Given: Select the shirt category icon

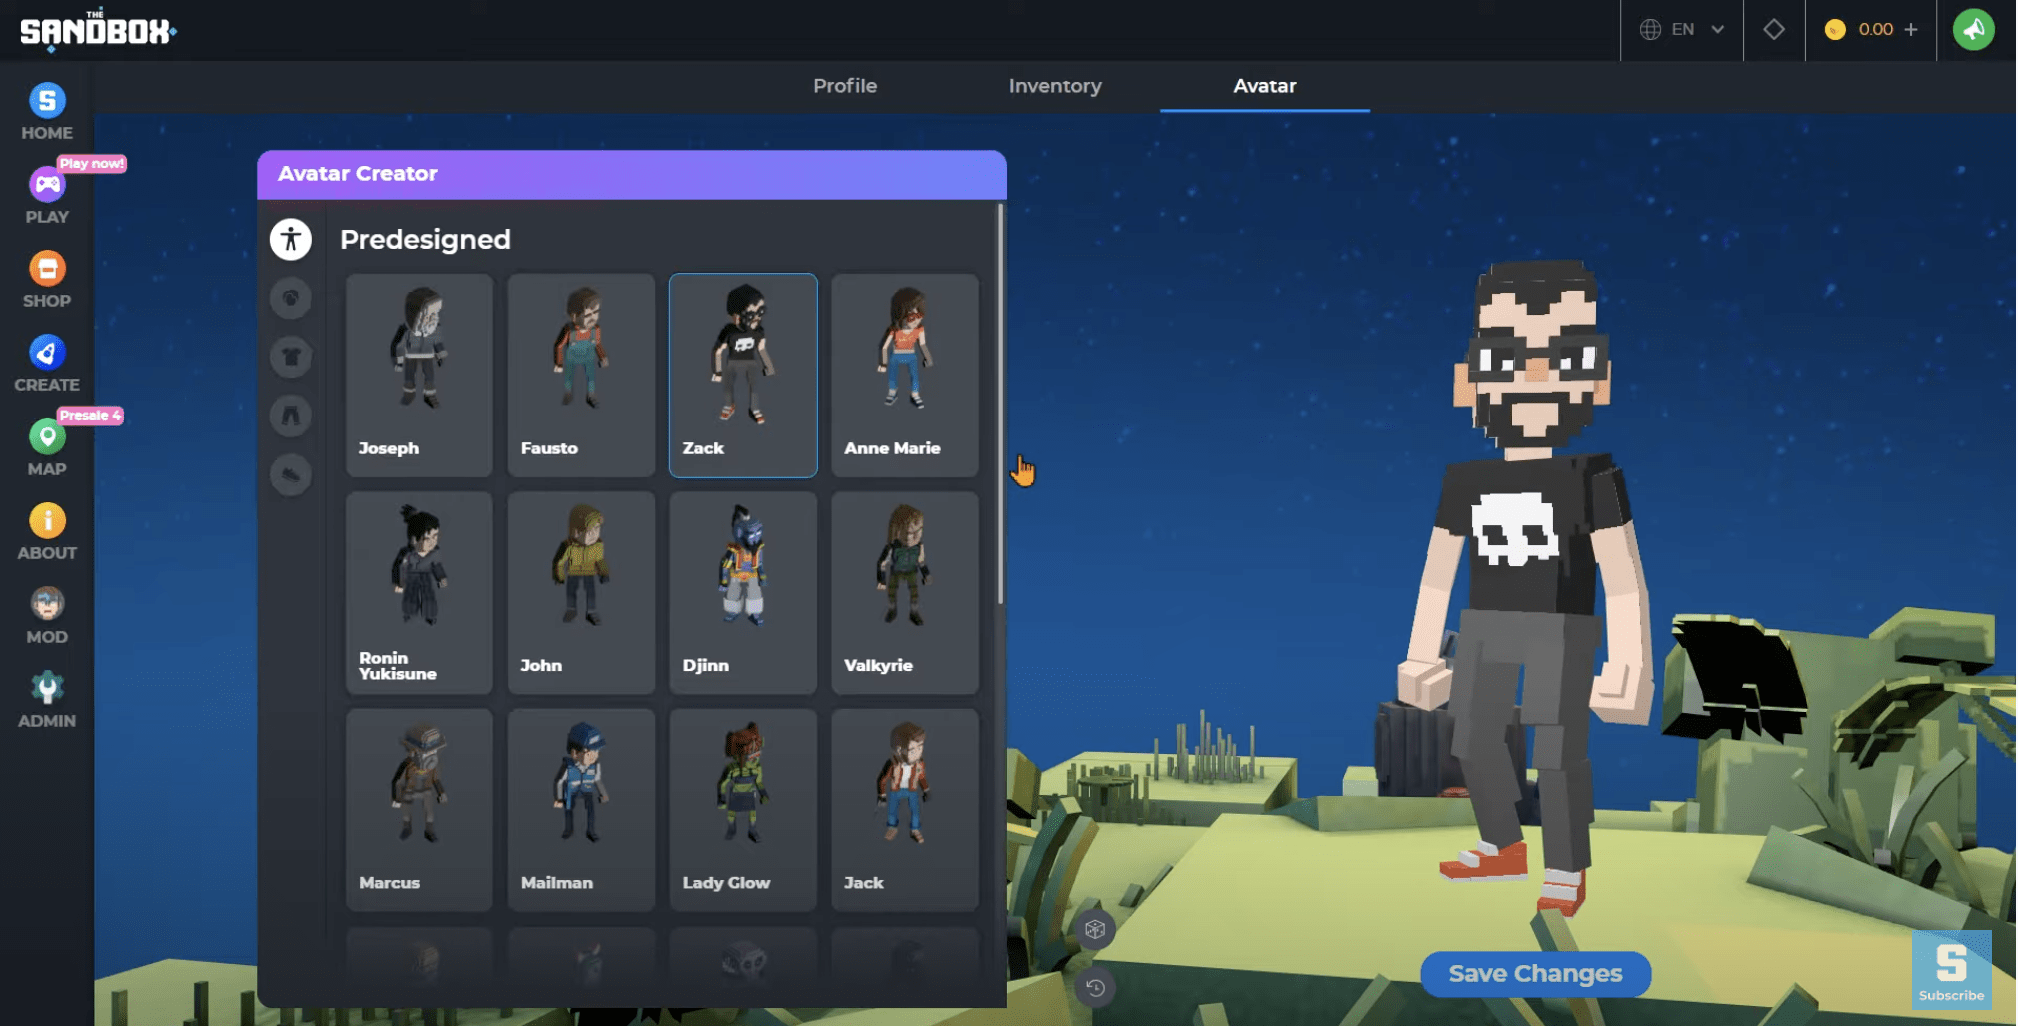Looking at the screenshot, I should point(291,357).
